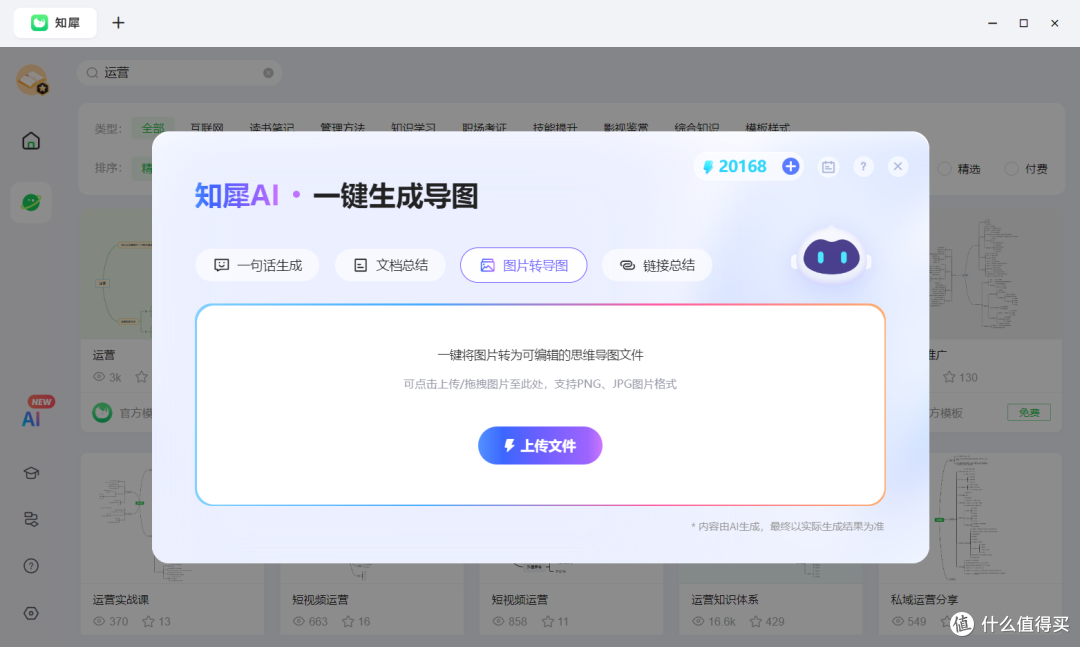Image resolution: width=1080 pixels, height=647 pixels.
Task: Switch to 一句话生成 tab
Action: click(x=258, y=265)
